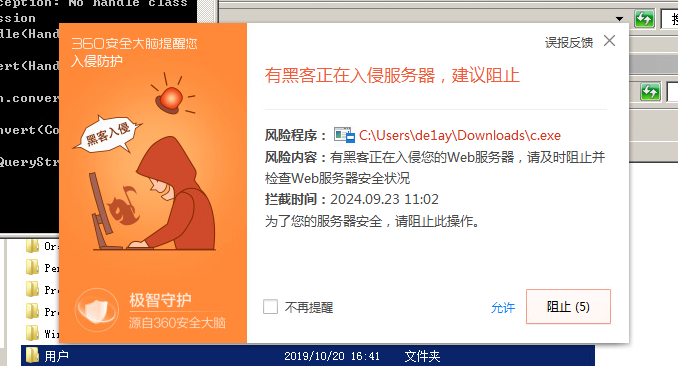Click the input field beside lower refresh icon

coord(672,92)
